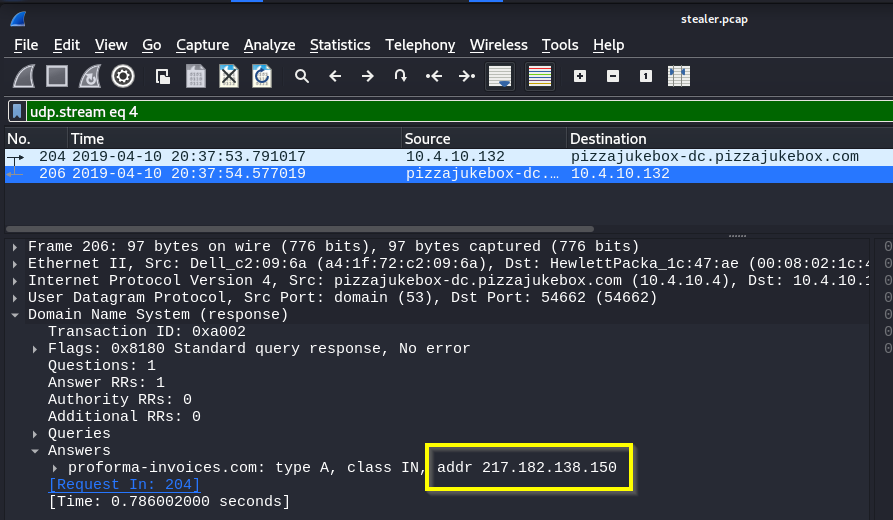Screen dimensions: 893x520
Task: Click the start capture shark fin icon
Action: [25, 76]
